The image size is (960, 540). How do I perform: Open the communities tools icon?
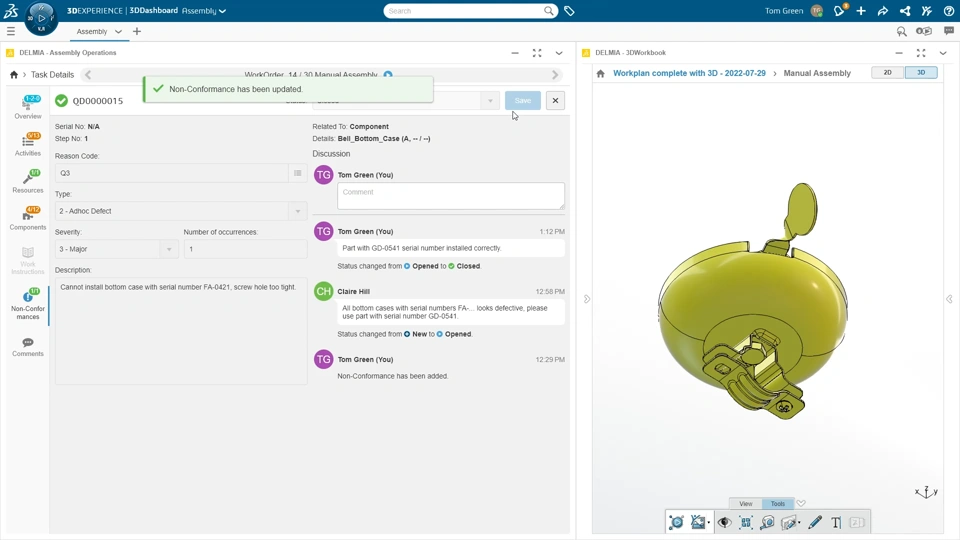point(926,10)
